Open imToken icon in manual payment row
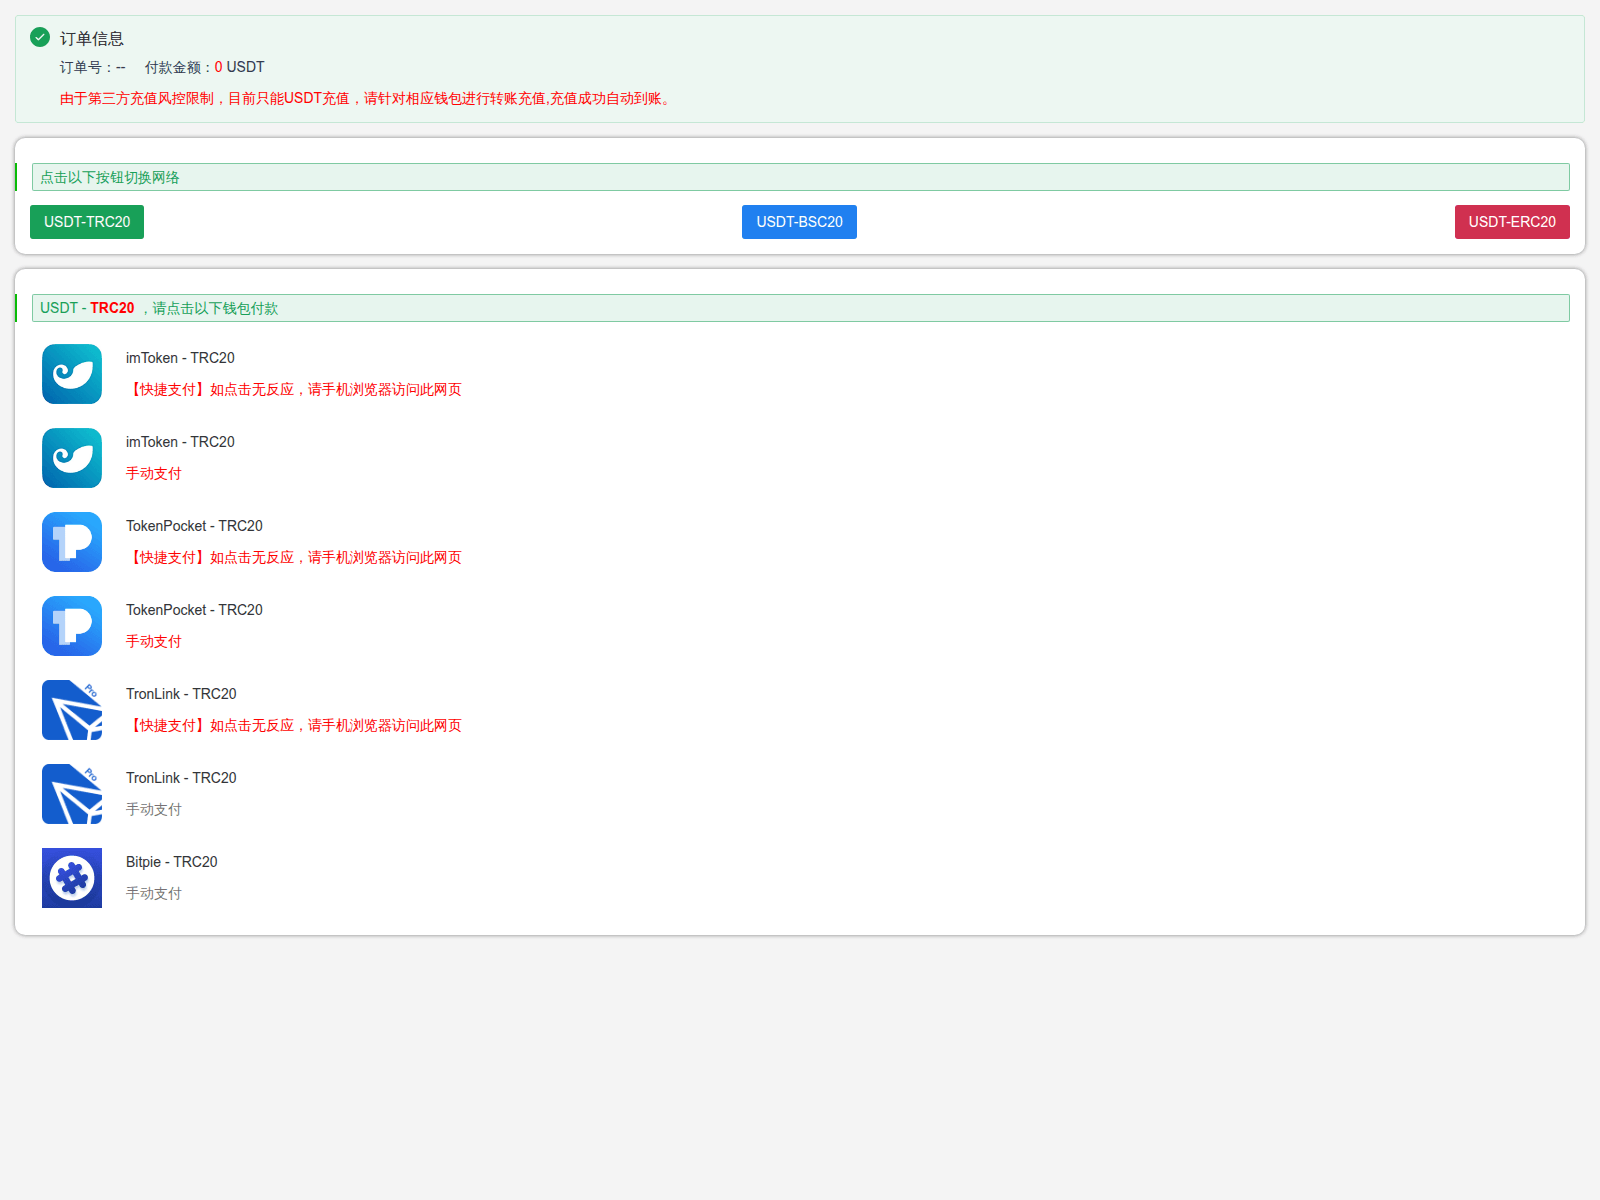 pos(72,458)
